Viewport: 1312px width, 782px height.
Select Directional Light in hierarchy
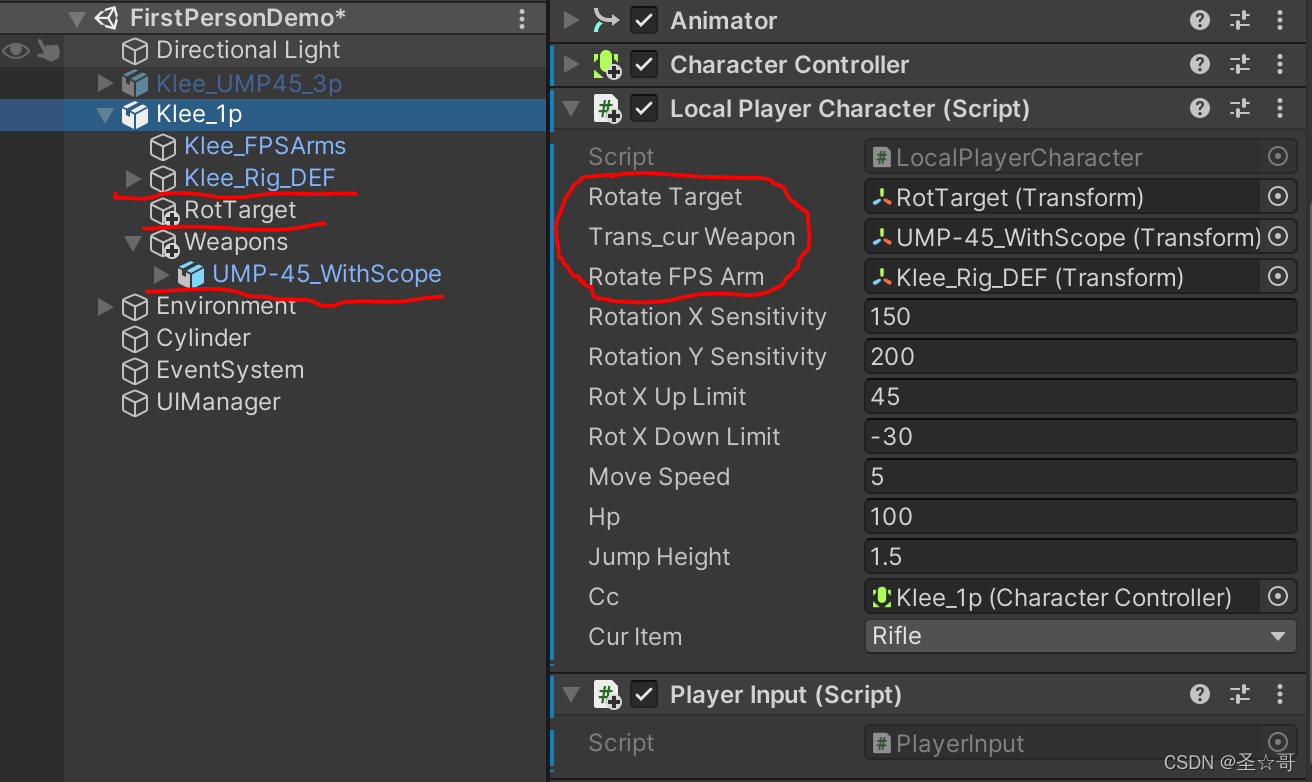click(x=248, y=50)
